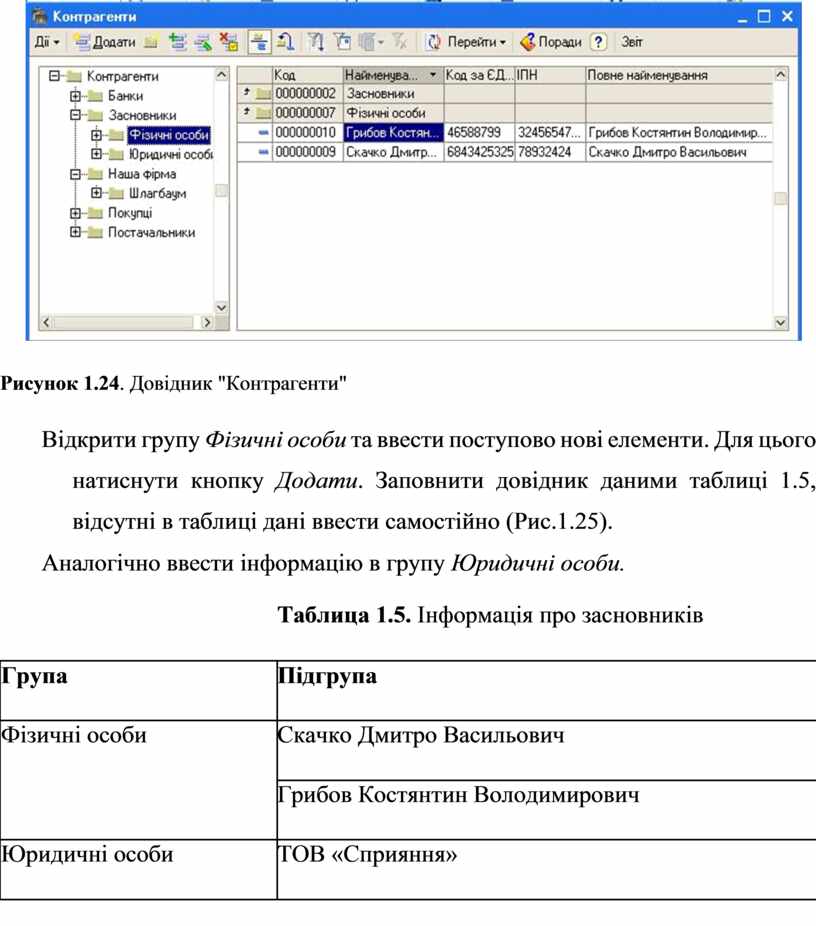Mark the selected item for deletion
This screenshot has height=926, width=816.
pyautogui.click(x=229, y=42)
